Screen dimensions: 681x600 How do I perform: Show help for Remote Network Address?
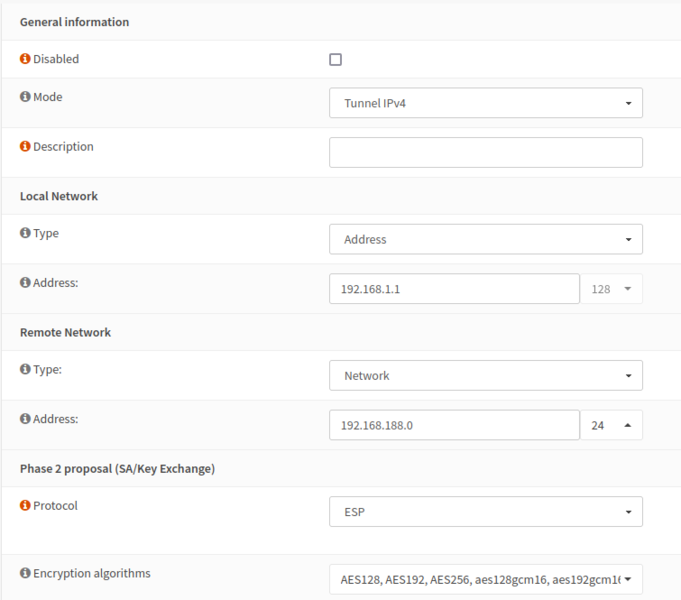[25, 419]
